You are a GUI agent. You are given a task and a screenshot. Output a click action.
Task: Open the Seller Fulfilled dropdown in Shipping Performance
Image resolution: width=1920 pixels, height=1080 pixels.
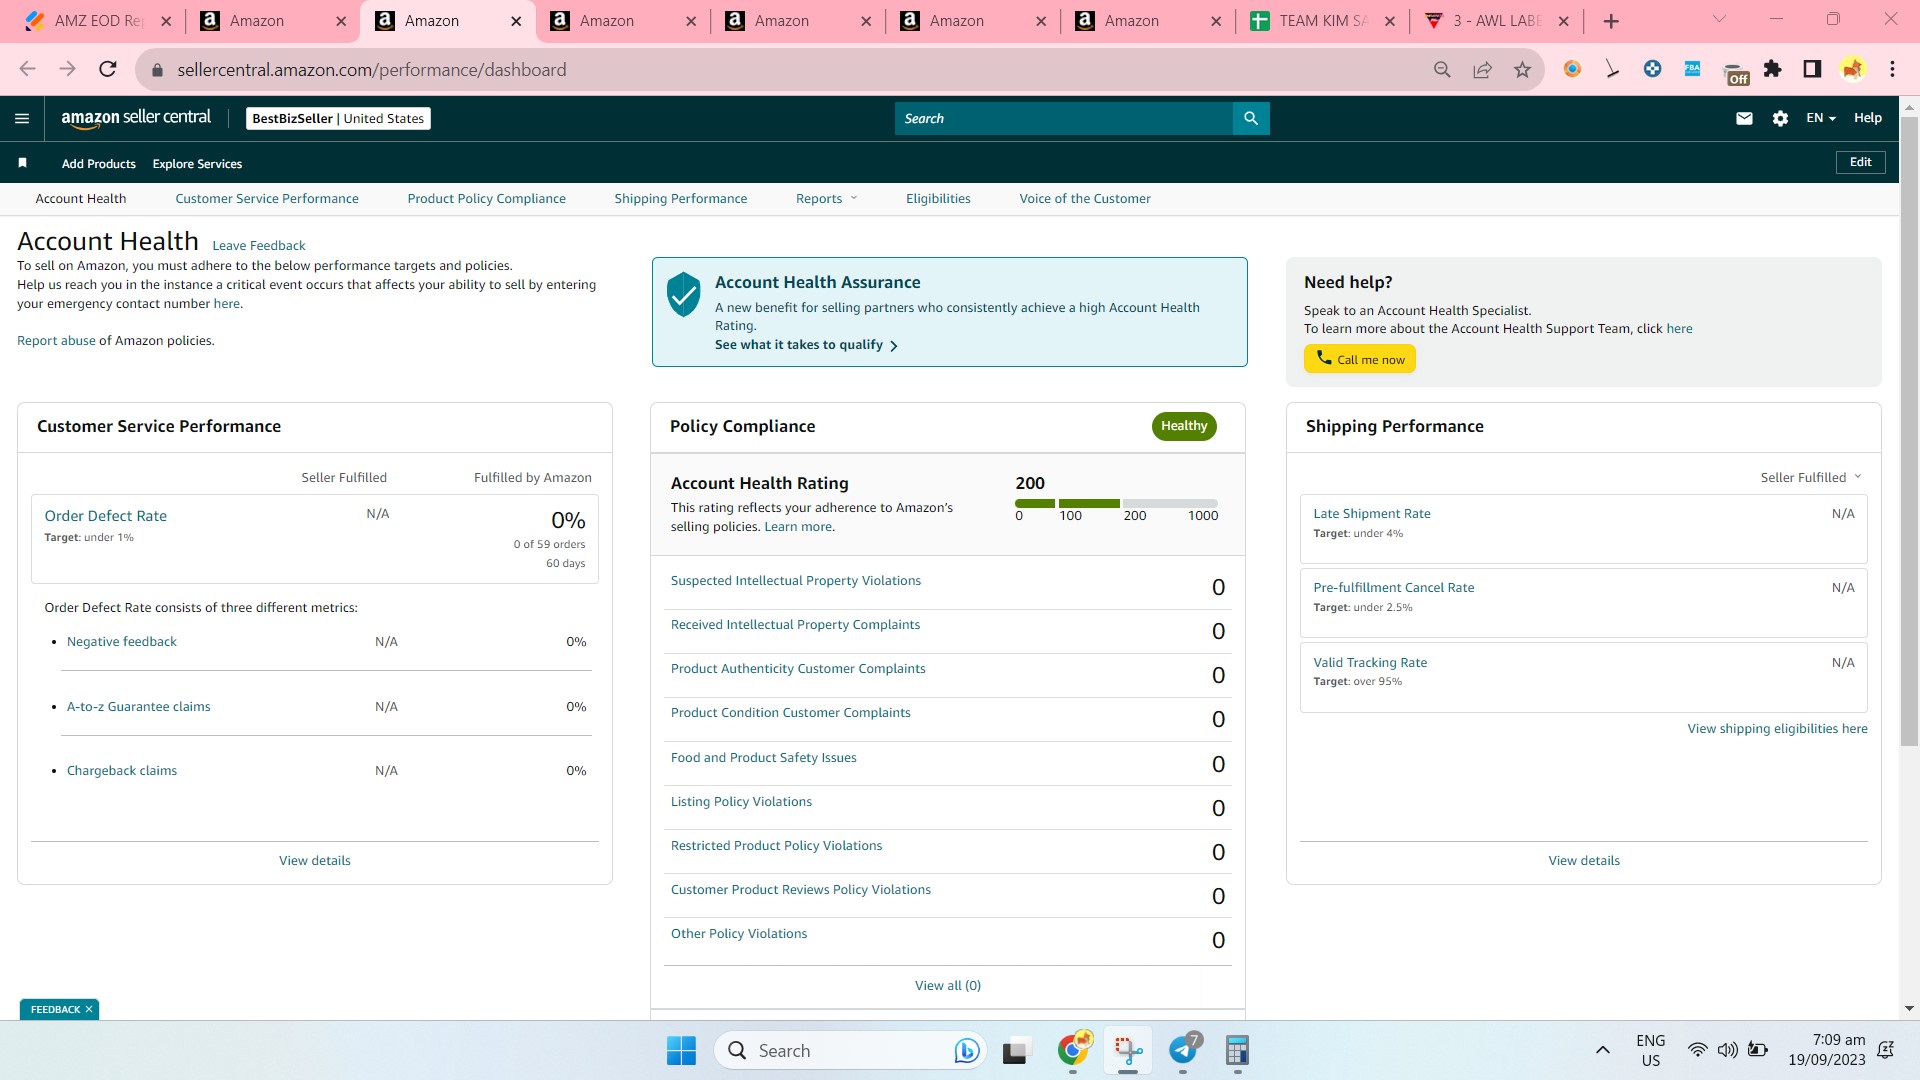pyautogui.click(x=1811, y=477)
